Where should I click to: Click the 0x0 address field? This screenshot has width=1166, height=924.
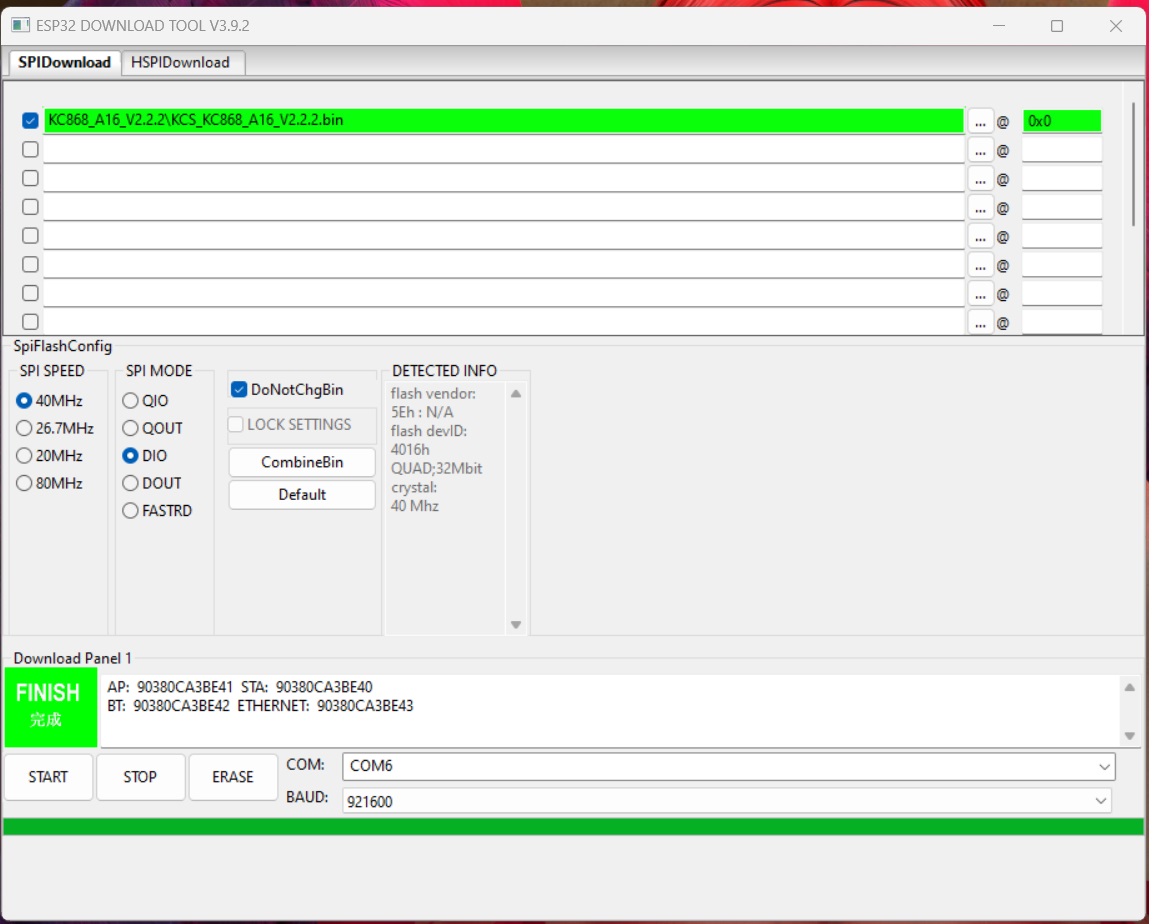(1061, 121)
